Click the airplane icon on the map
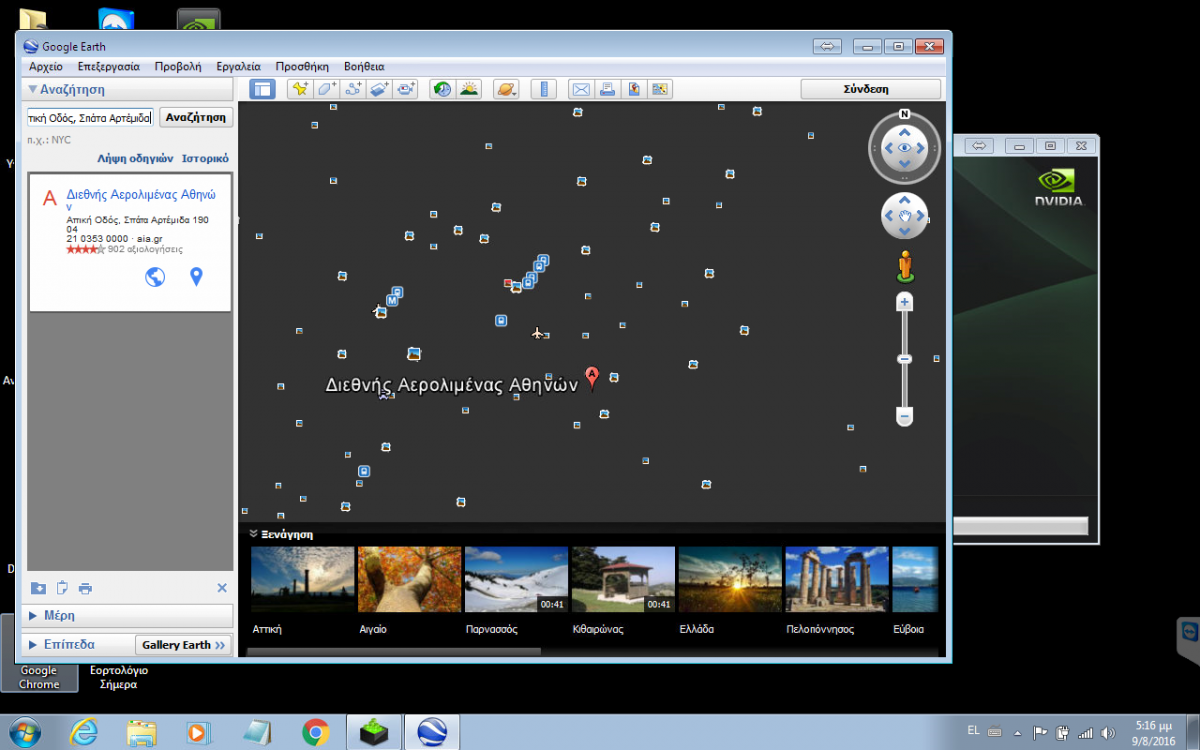 point(538,332)
